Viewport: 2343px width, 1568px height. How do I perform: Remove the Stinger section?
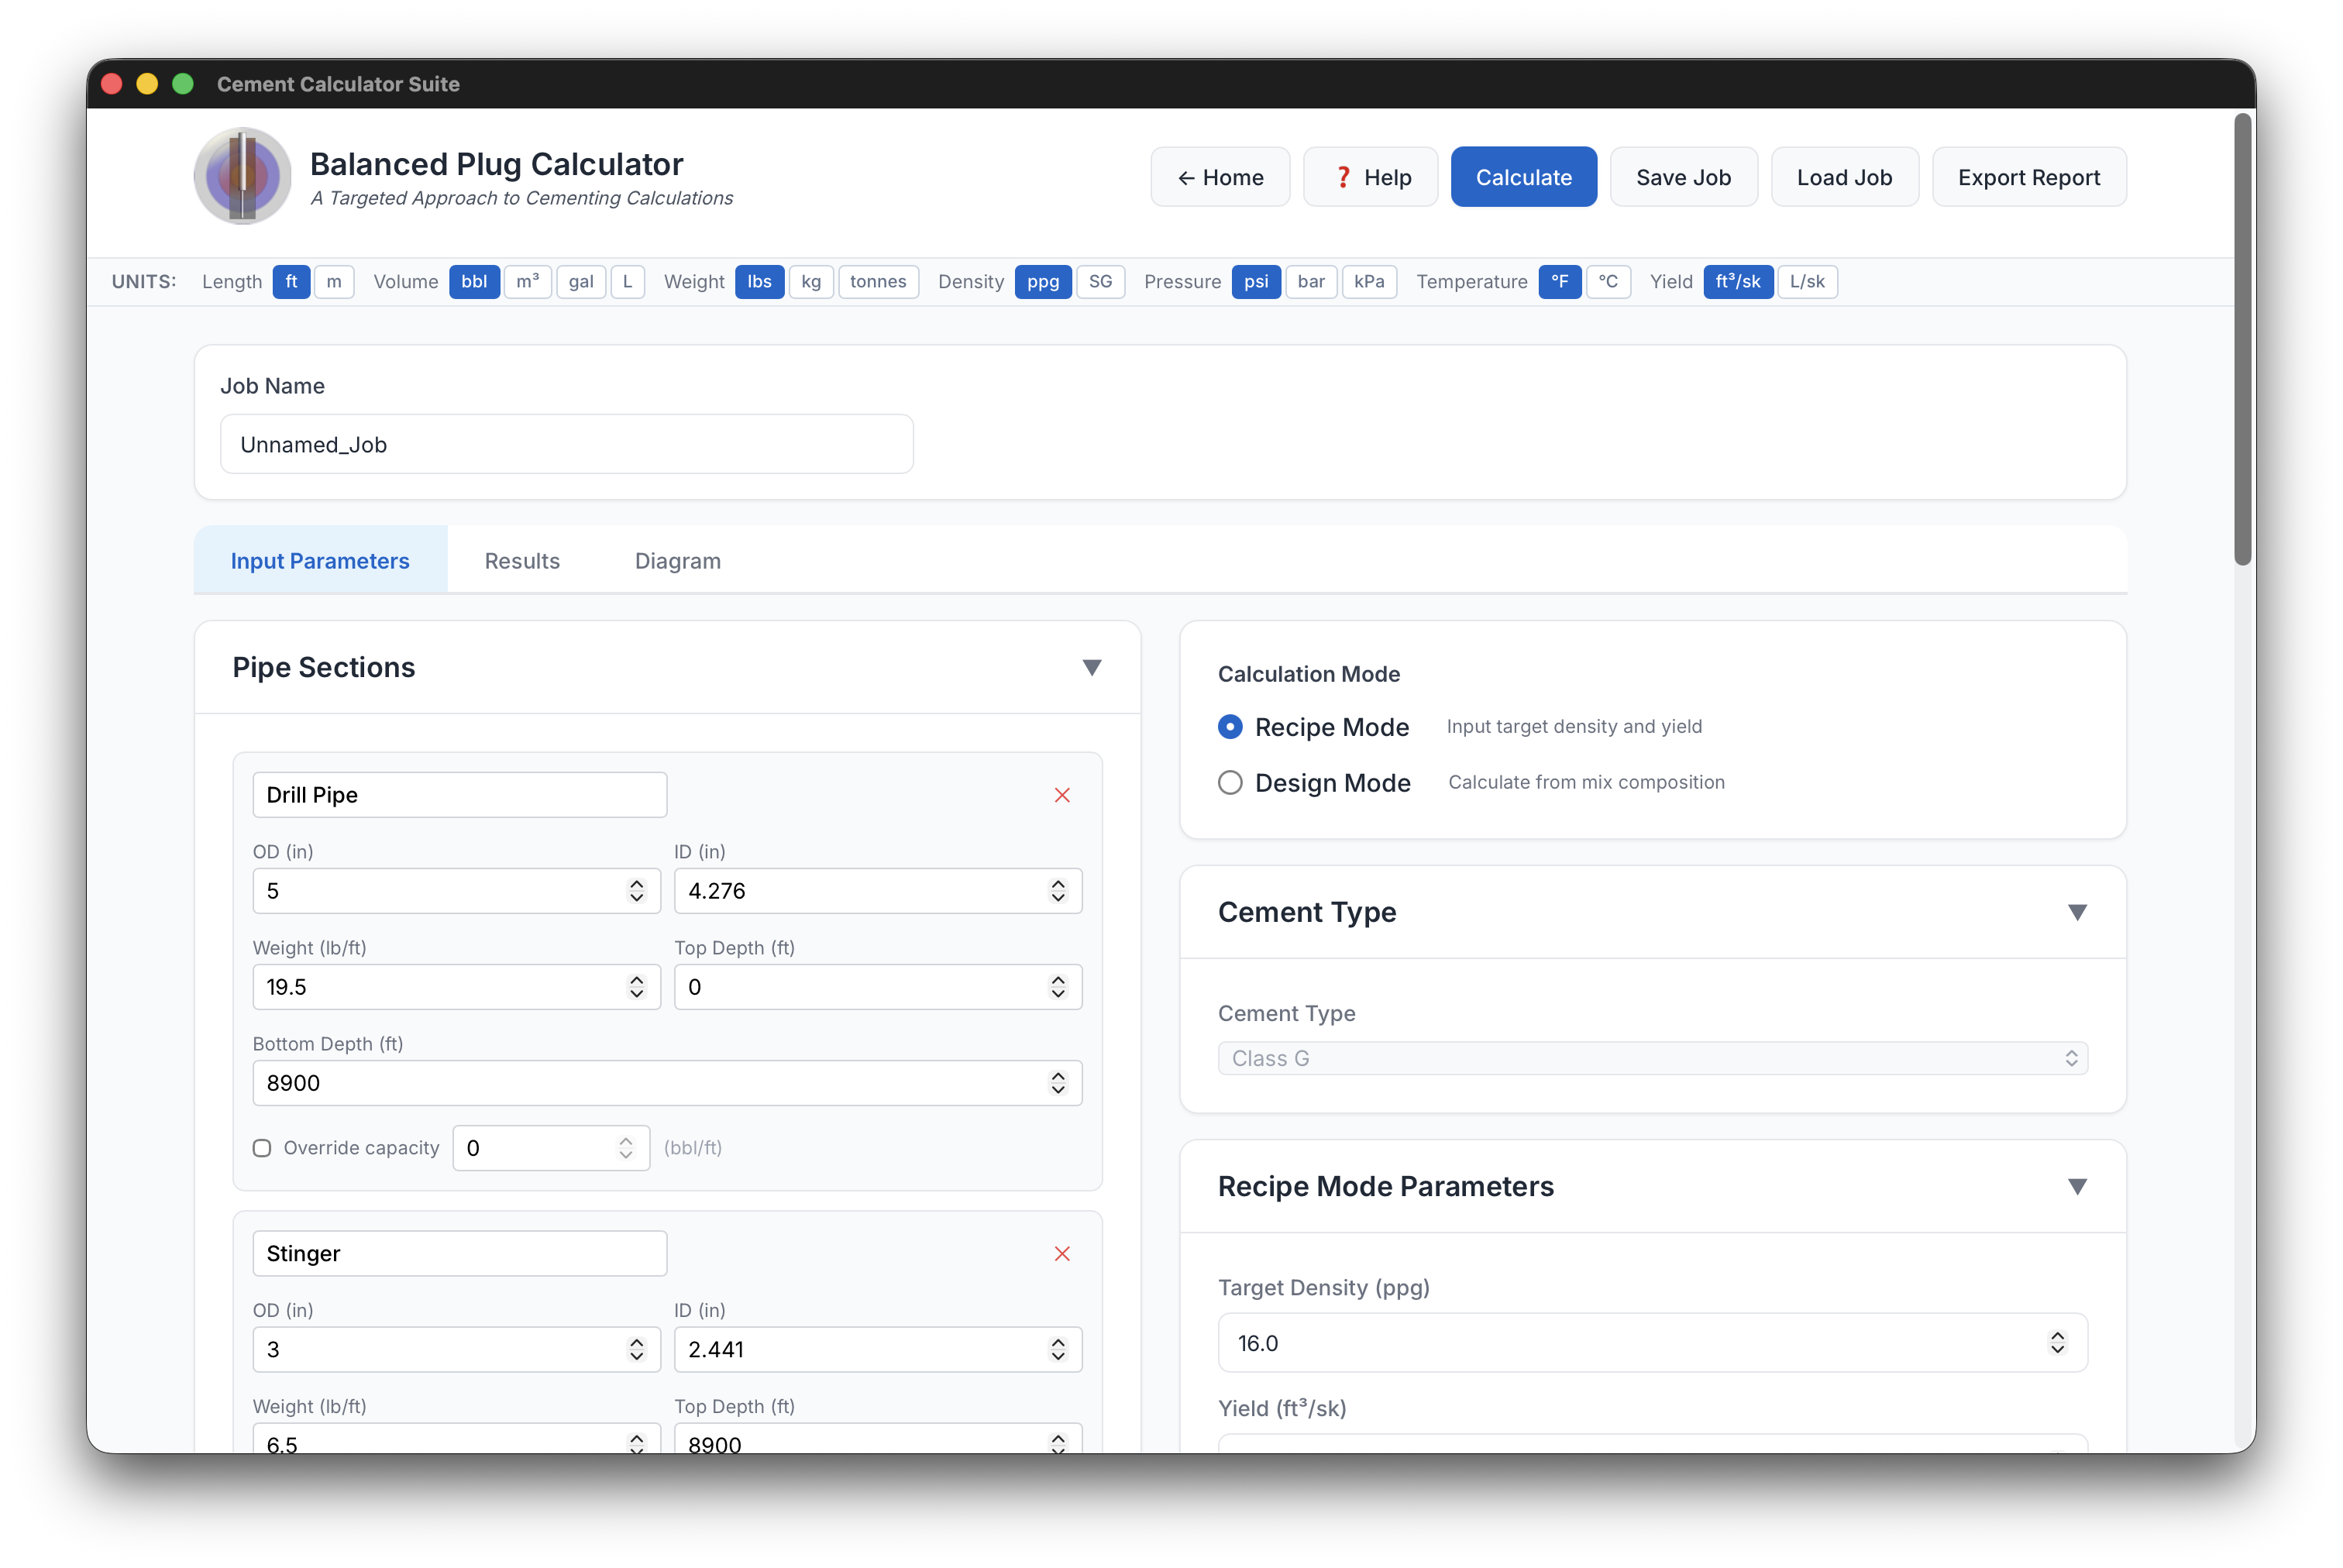tap(1062, 1253)
